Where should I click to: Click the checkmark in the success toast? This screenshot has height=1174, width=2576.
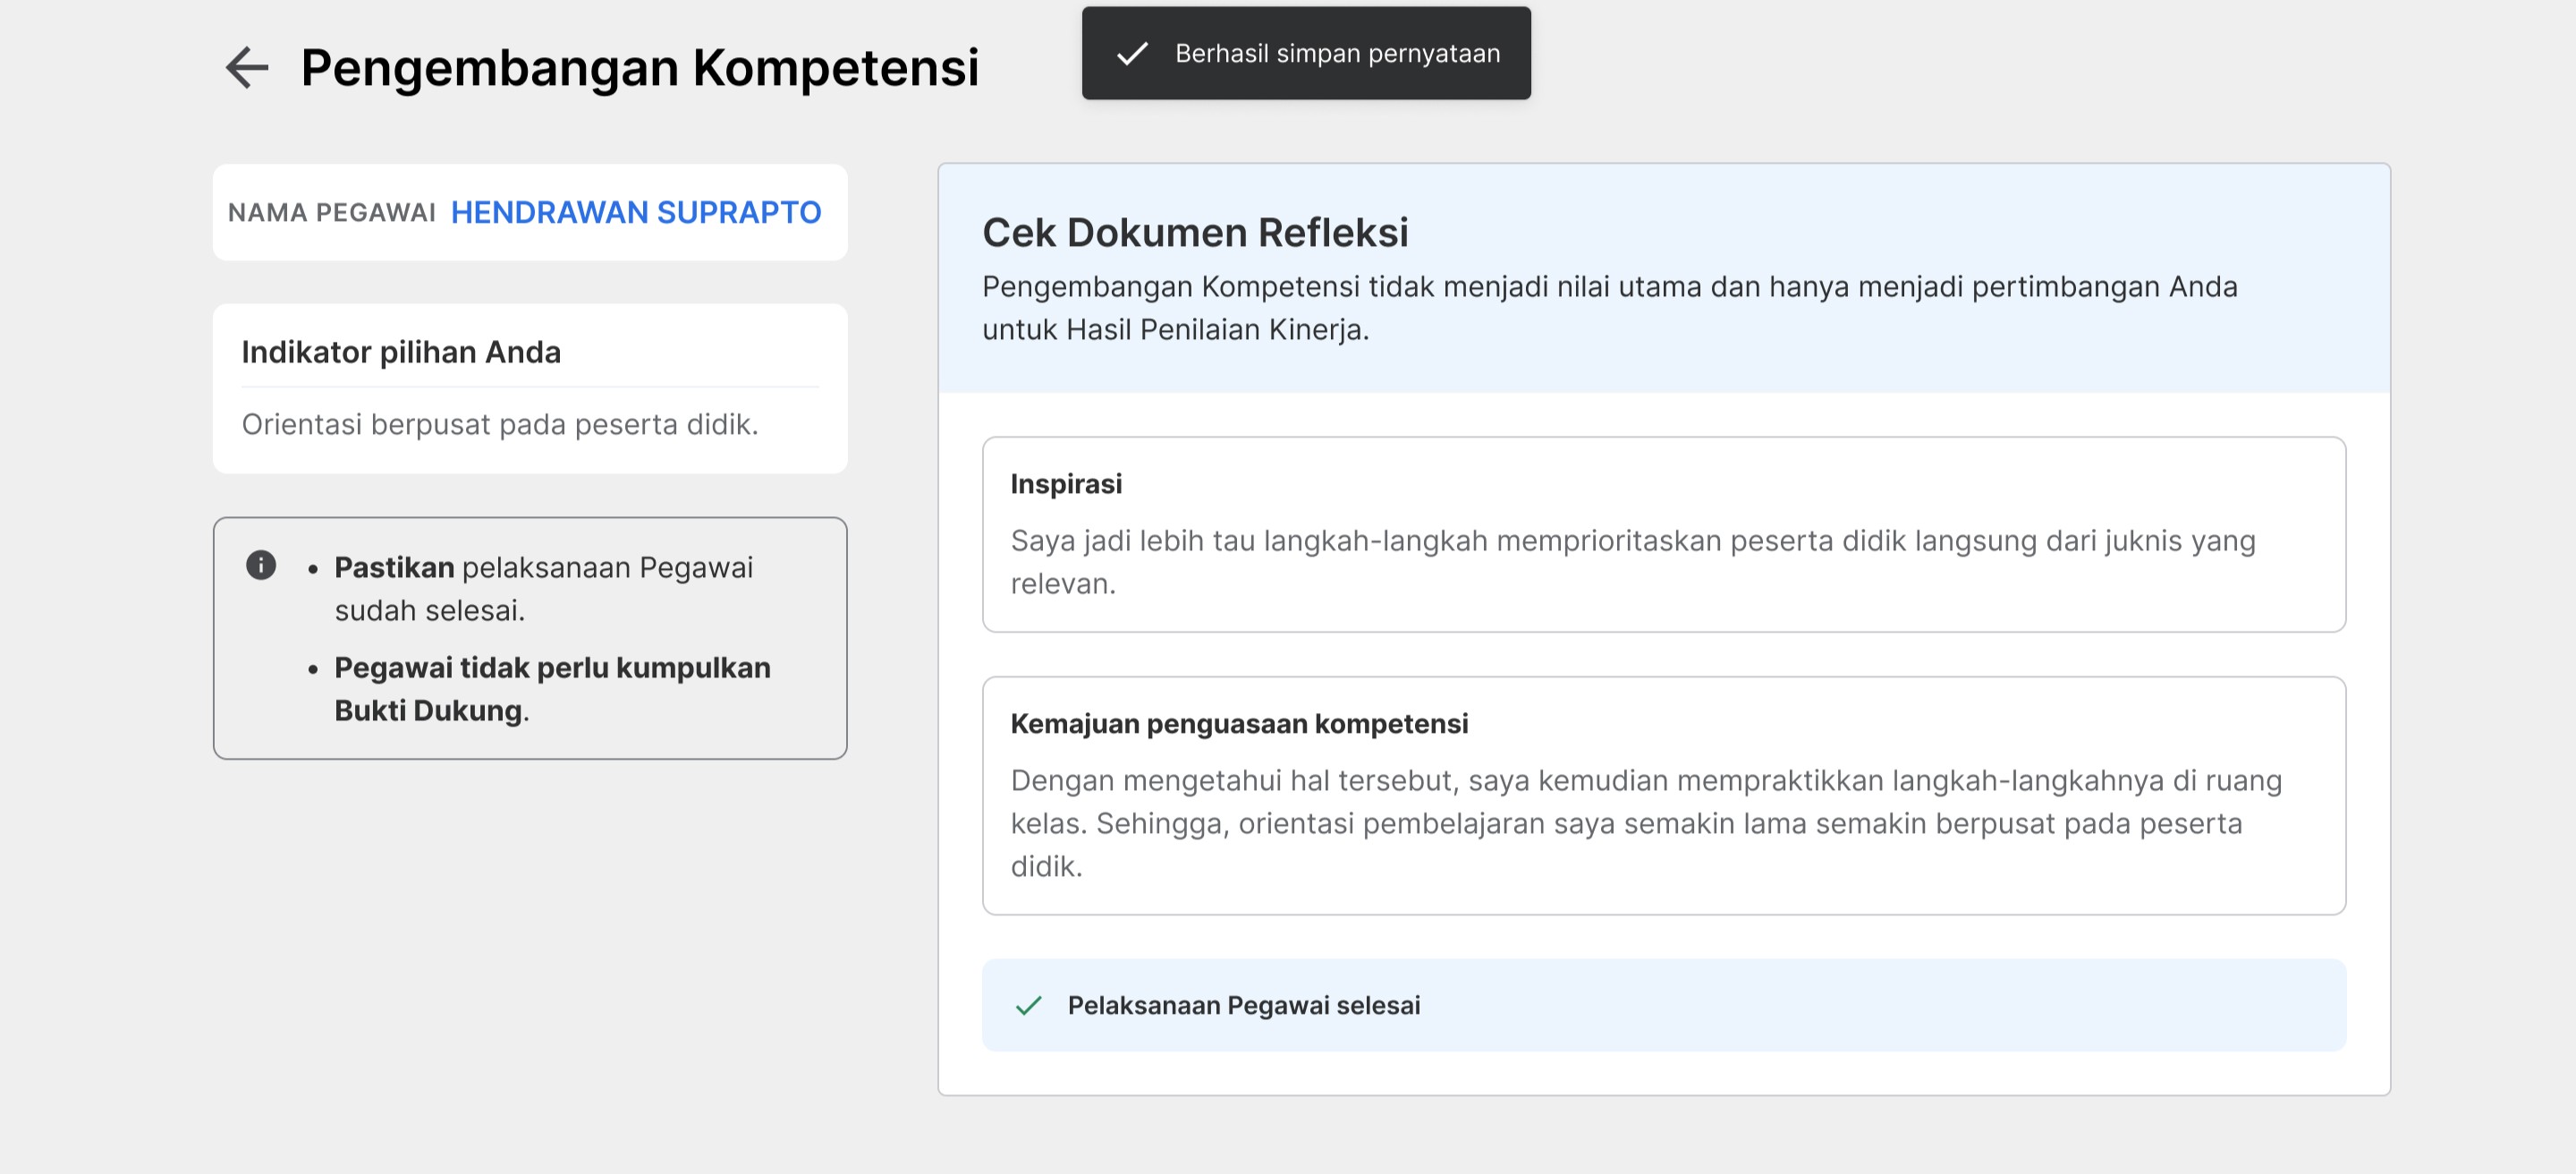pyautogui.click(x=1132, y=53)
